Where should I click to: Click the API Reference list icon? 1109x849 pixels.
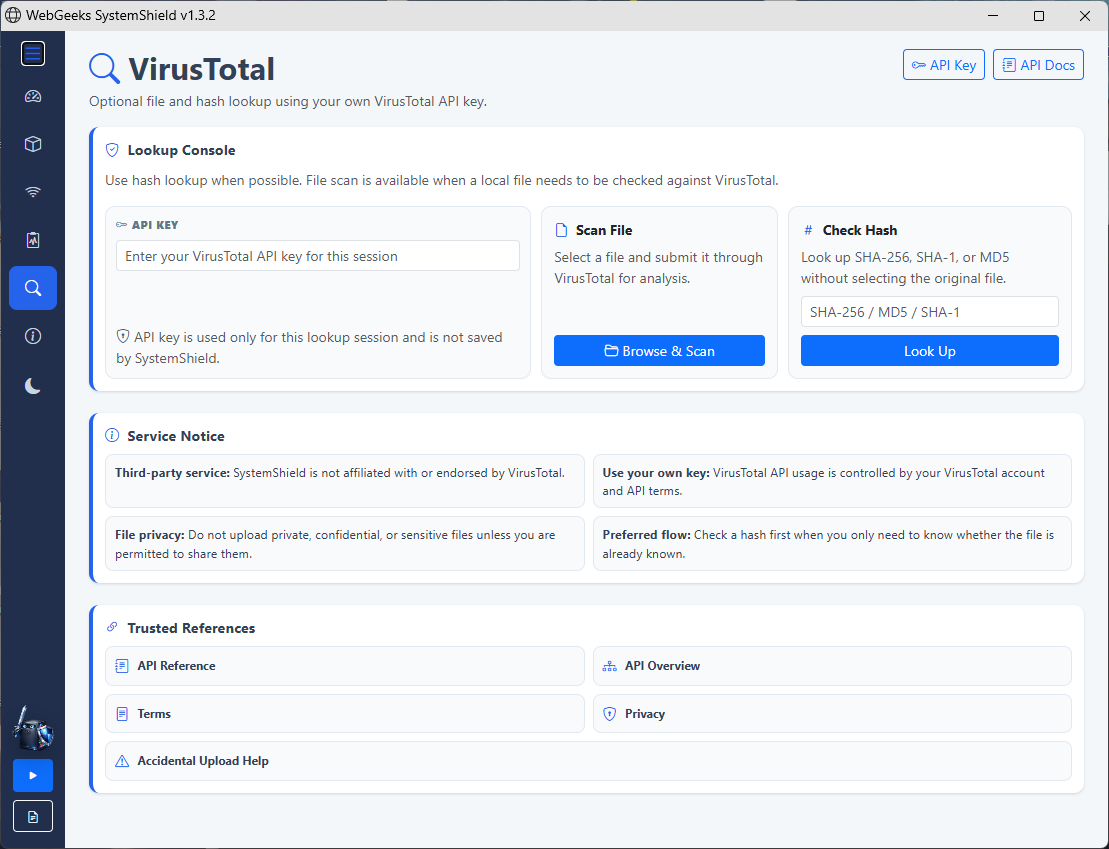pos(122,666)
